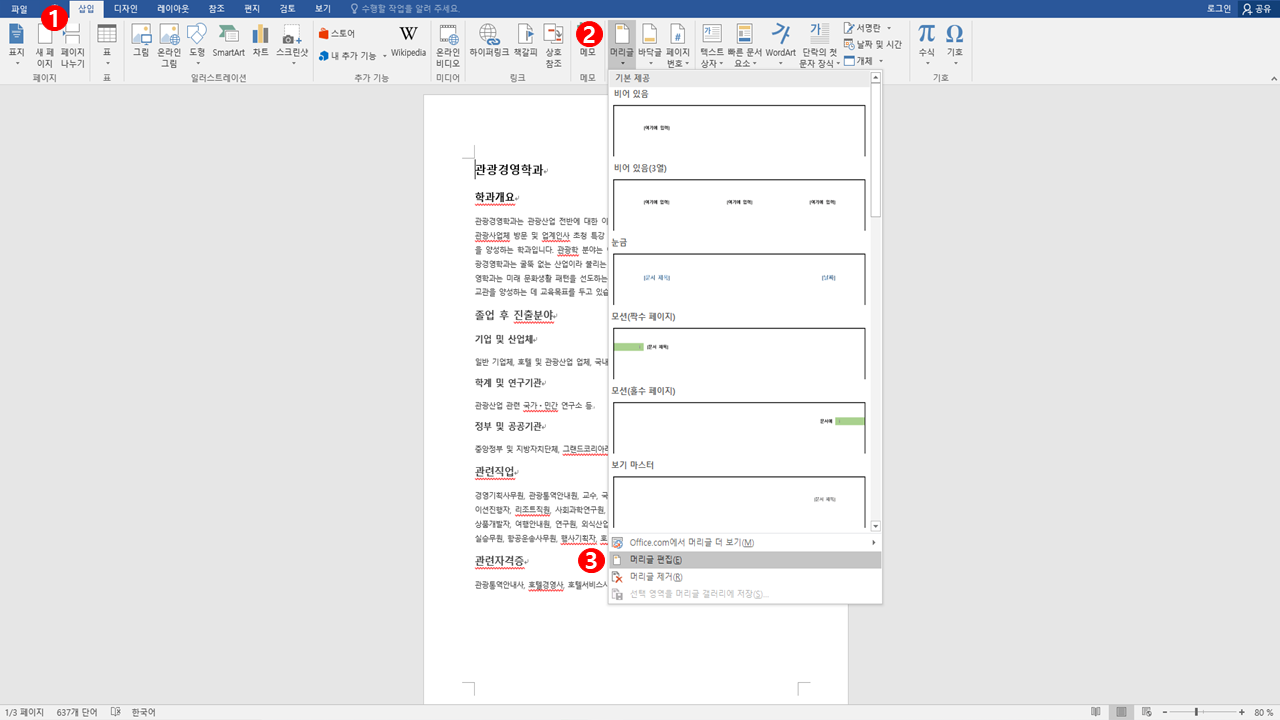Viewport: 1280px width, 720px height.
Task: Select the 비어 있음 header template
Action: pyautogui.click(x=741, y=128)
